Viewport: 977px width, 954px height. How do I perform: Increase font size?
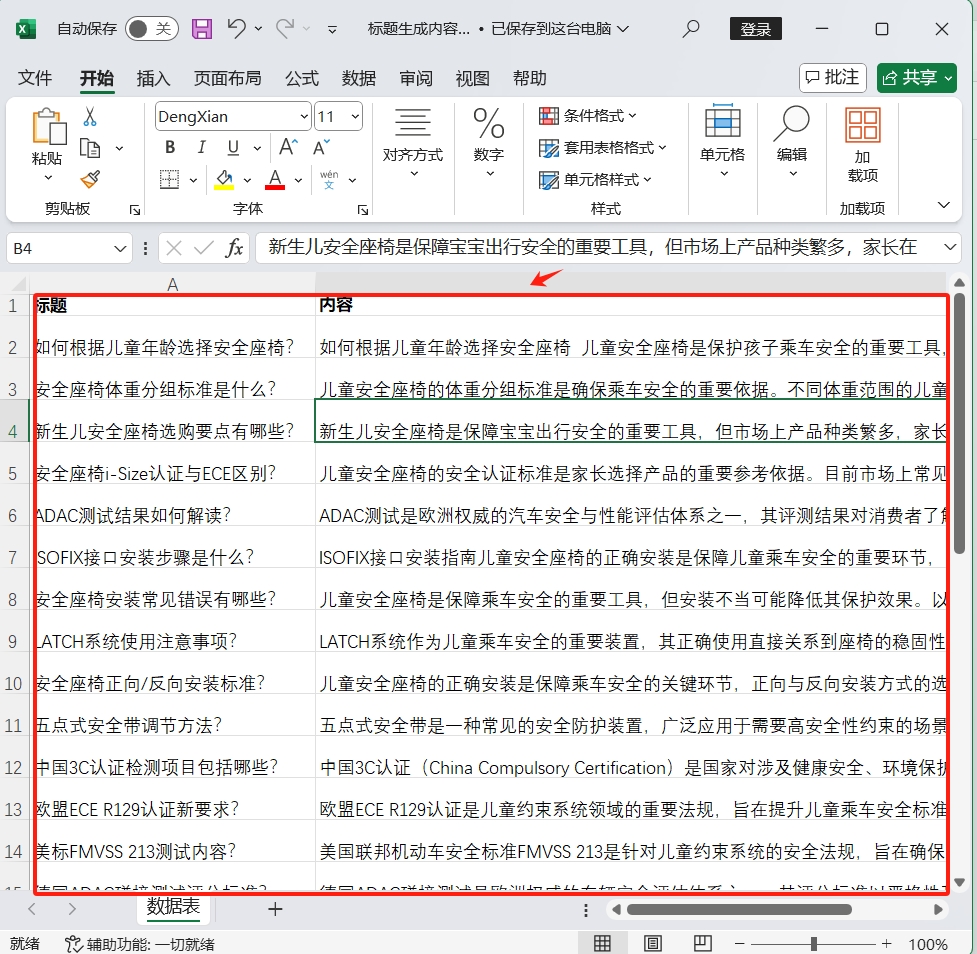point(288,147)
